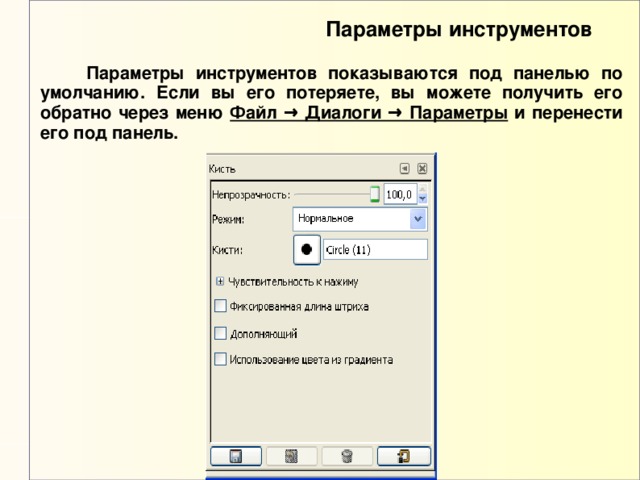Click the opacity spinner down arrow
This screenshot has height=480, width=640.
(422, 199)
